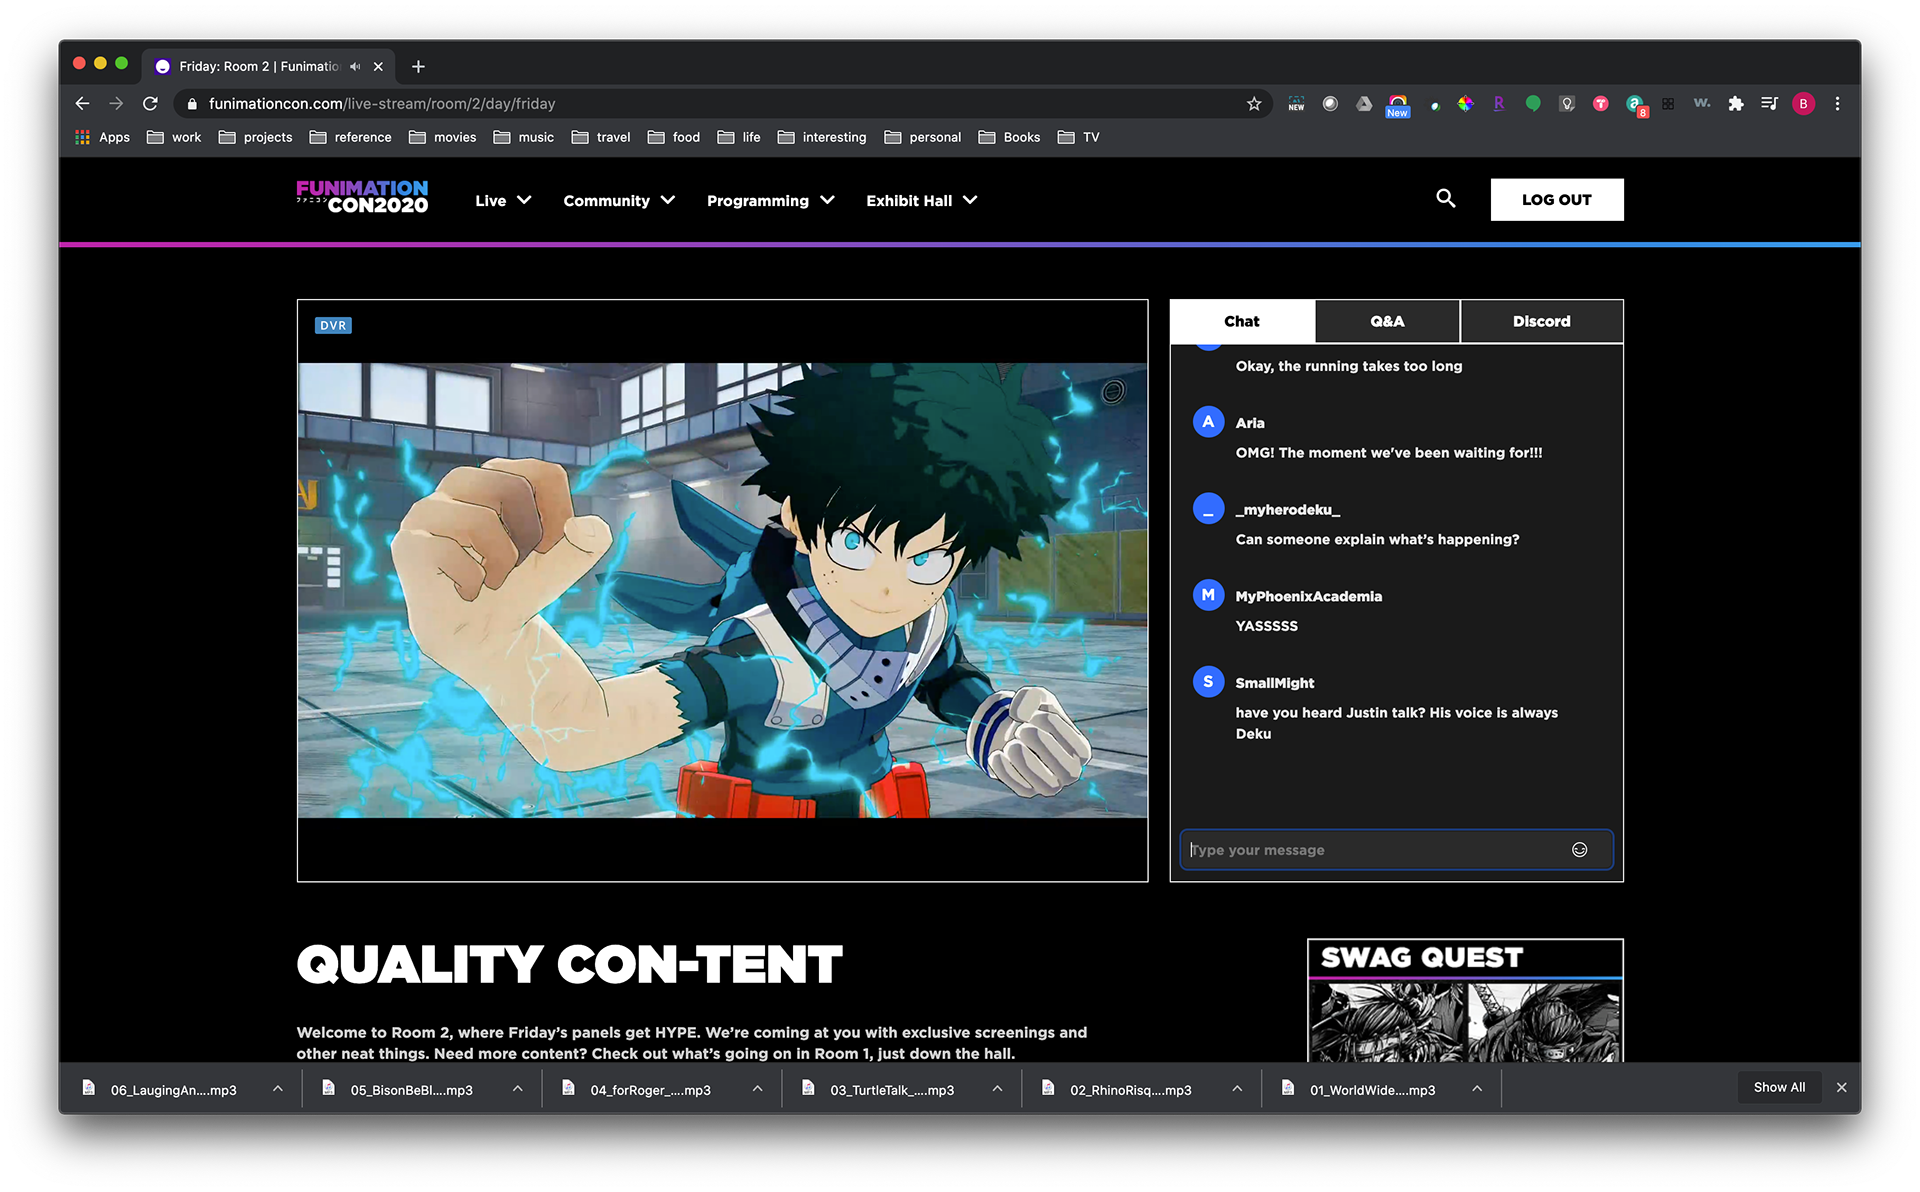This screenshot has height=1192, width=1920.
Task: Click the NEW screenshot extension icon
Action: point(1296,104)
